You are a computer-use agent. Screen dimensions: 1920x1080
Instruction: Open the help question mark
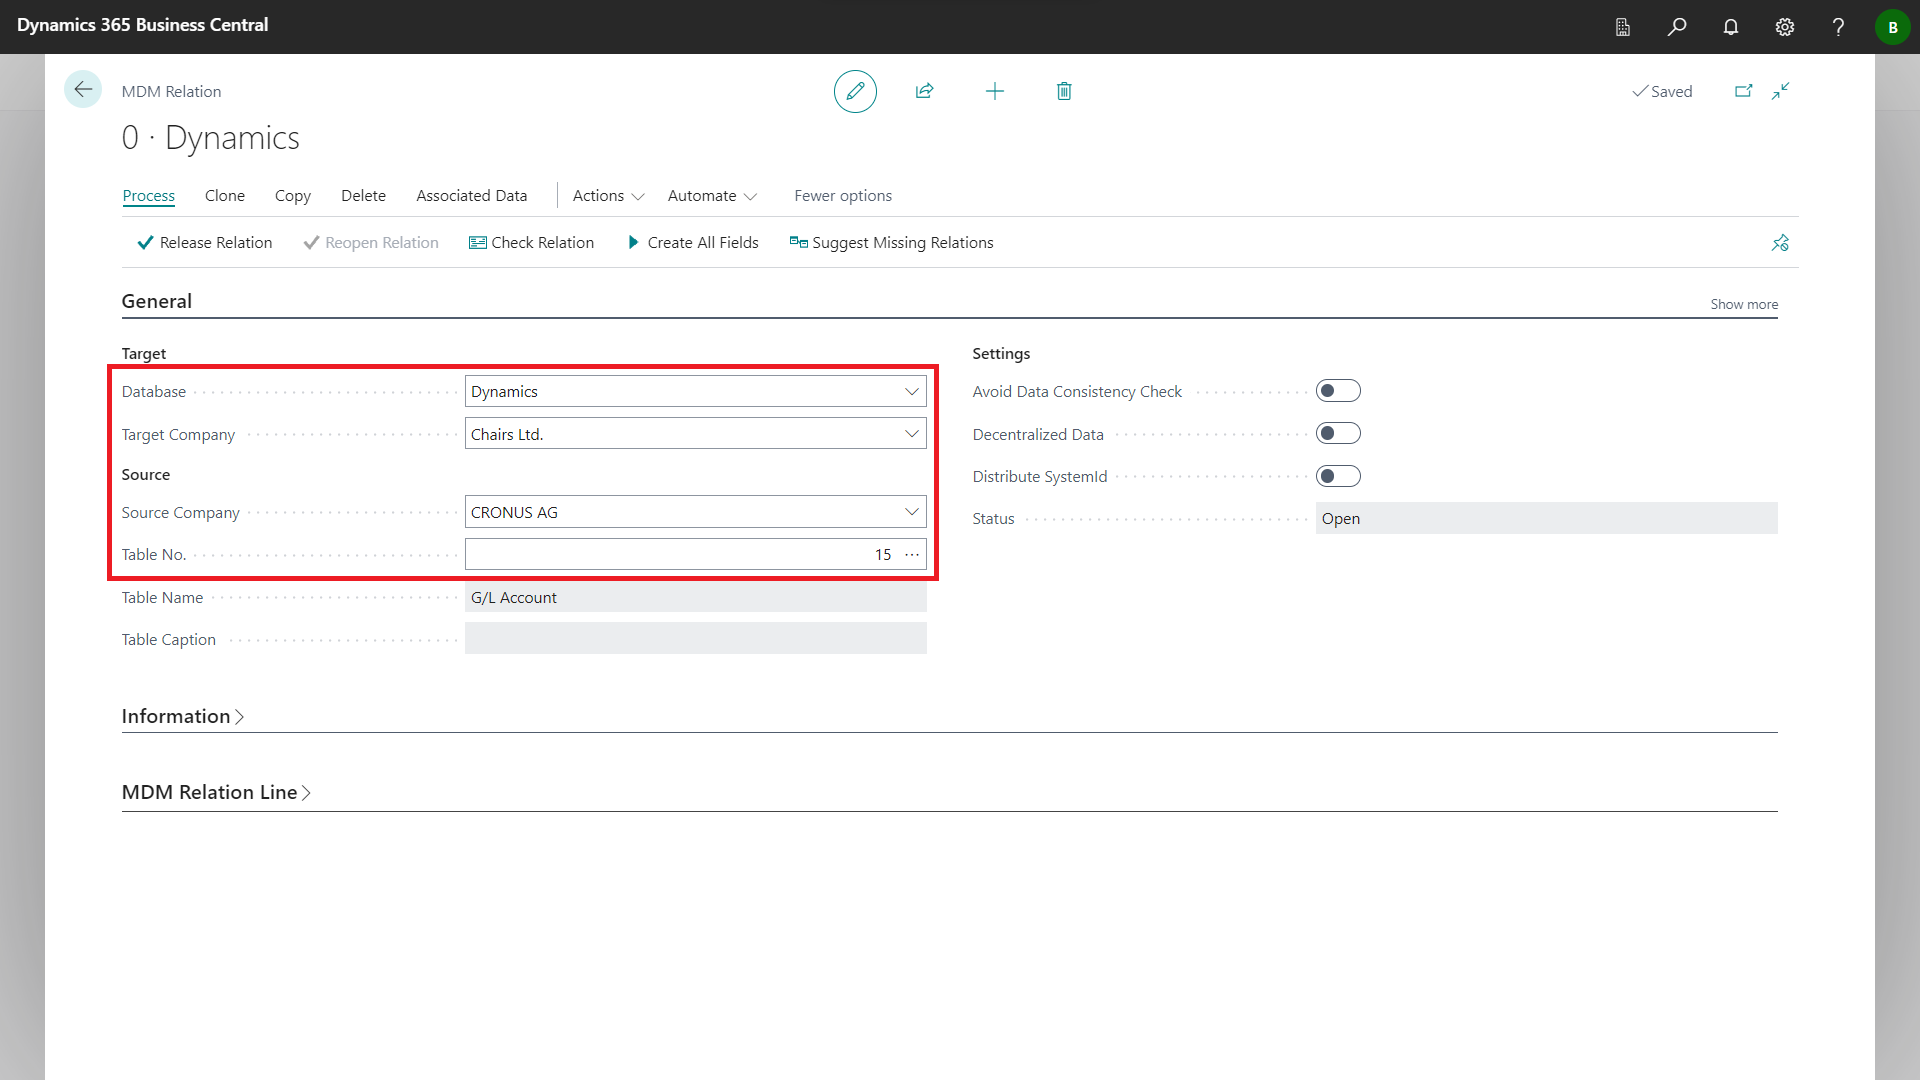click(1838, 27)
